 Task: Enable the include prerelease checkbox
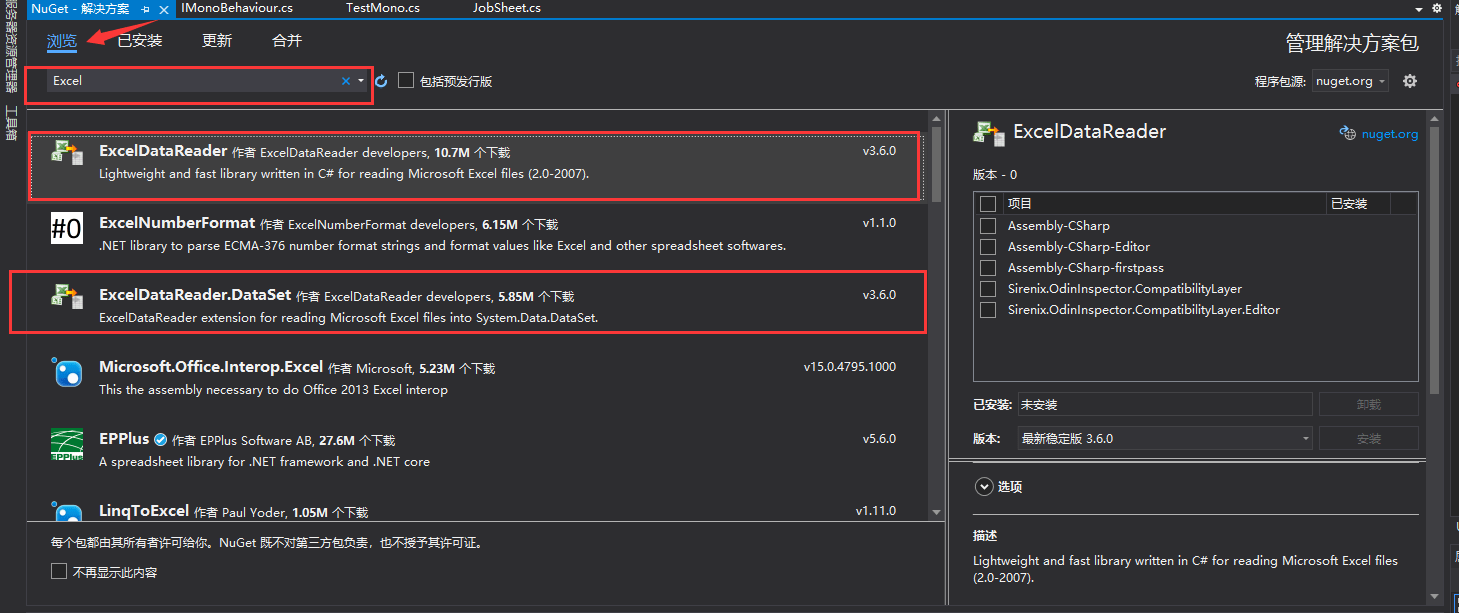coord(406,81)
